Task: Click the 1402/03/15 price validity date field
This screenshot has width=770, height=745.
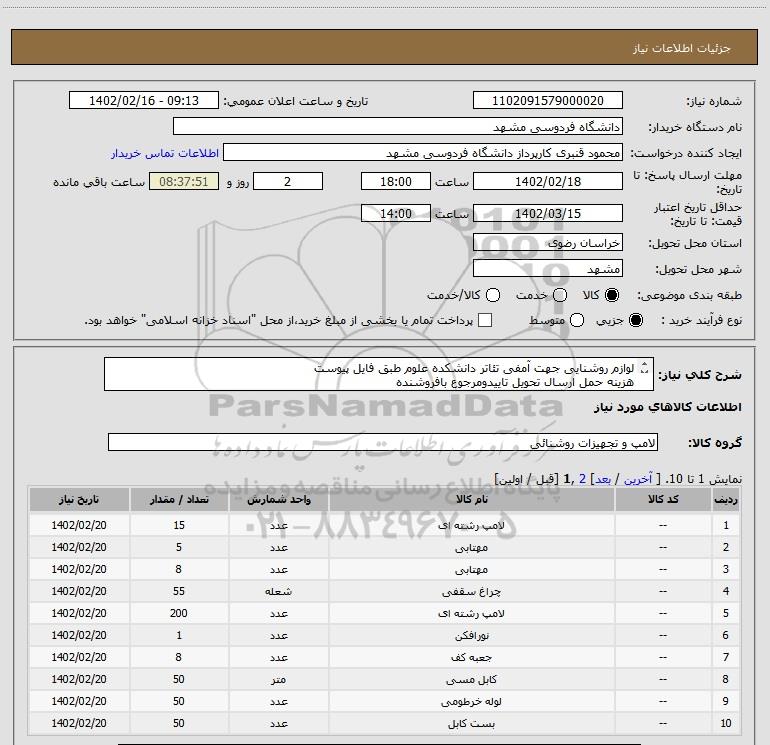Action: 548,214
